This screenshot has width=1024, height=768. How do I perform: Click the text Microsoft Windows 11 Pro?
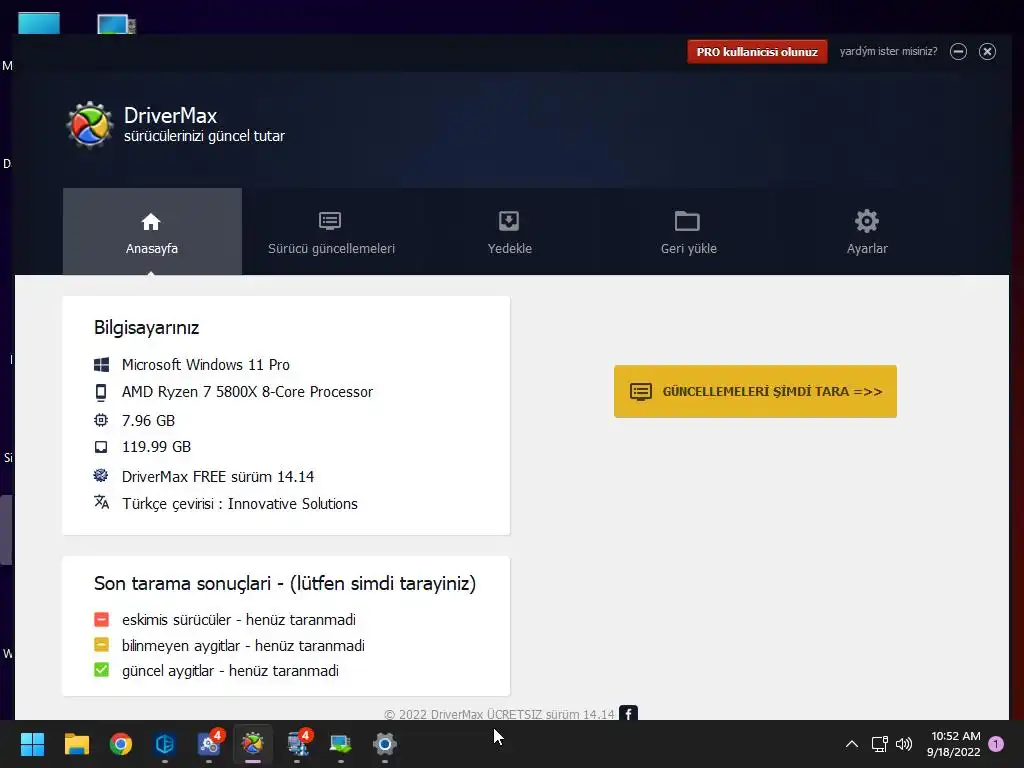(206, 364)
